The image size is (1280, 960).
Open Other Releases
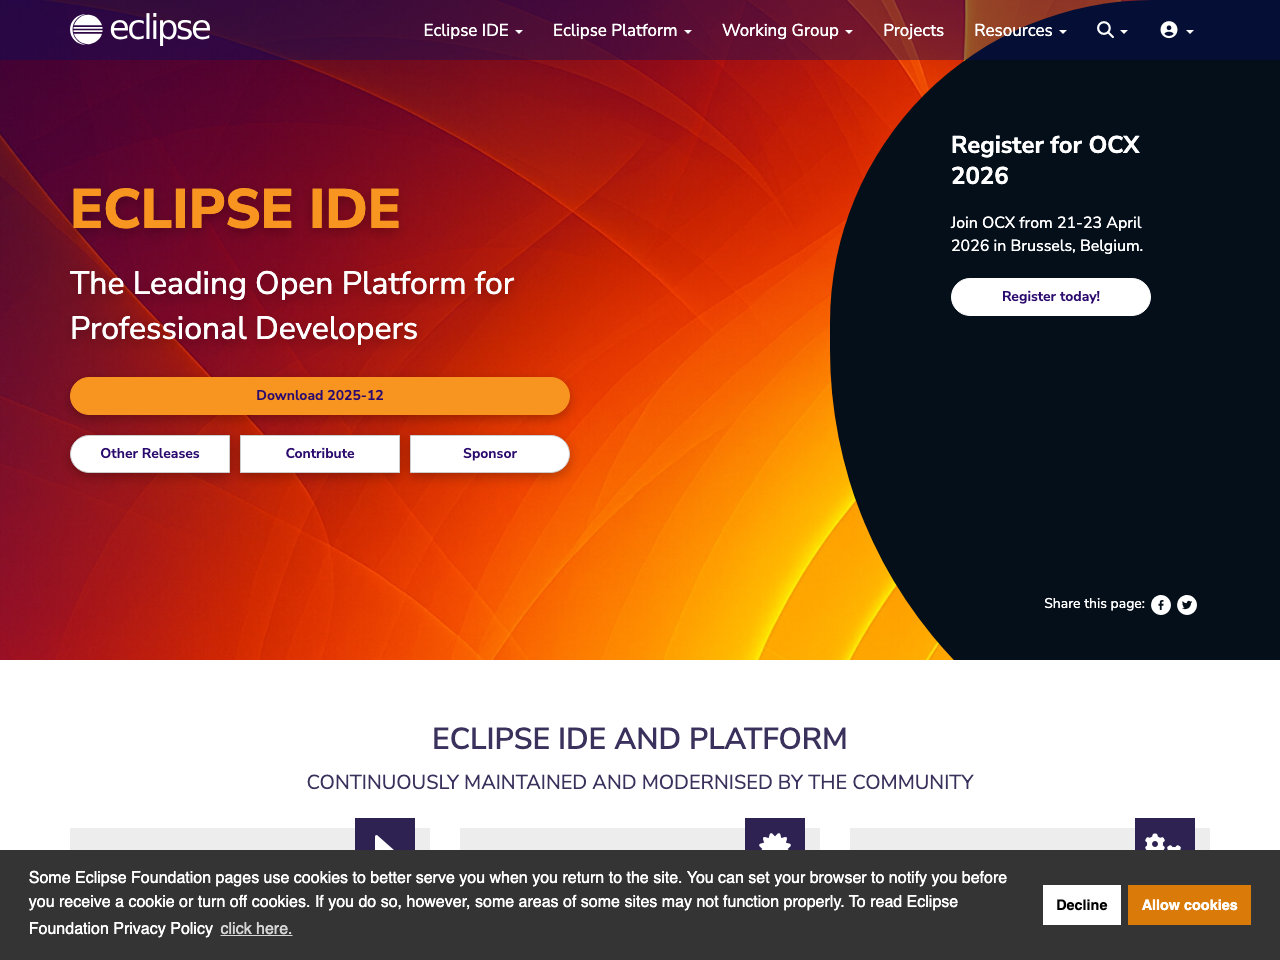click(x=149, y=453)
